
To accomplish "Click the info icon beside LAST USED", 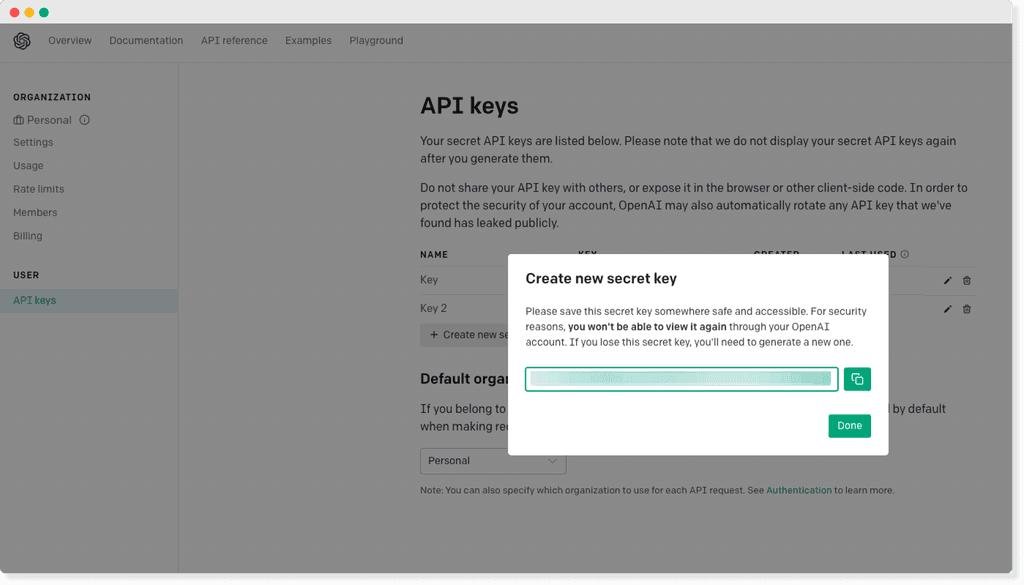I will tap(903, 254).
